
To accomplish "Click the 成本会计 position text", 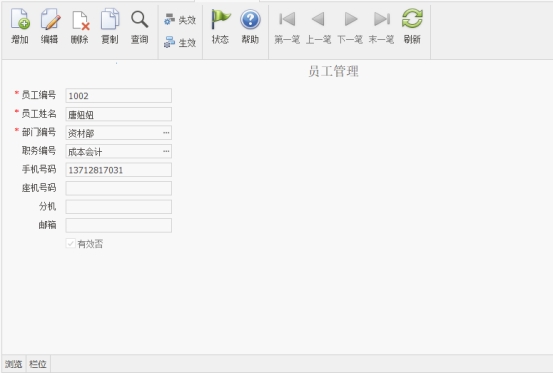I will [85, 152].
